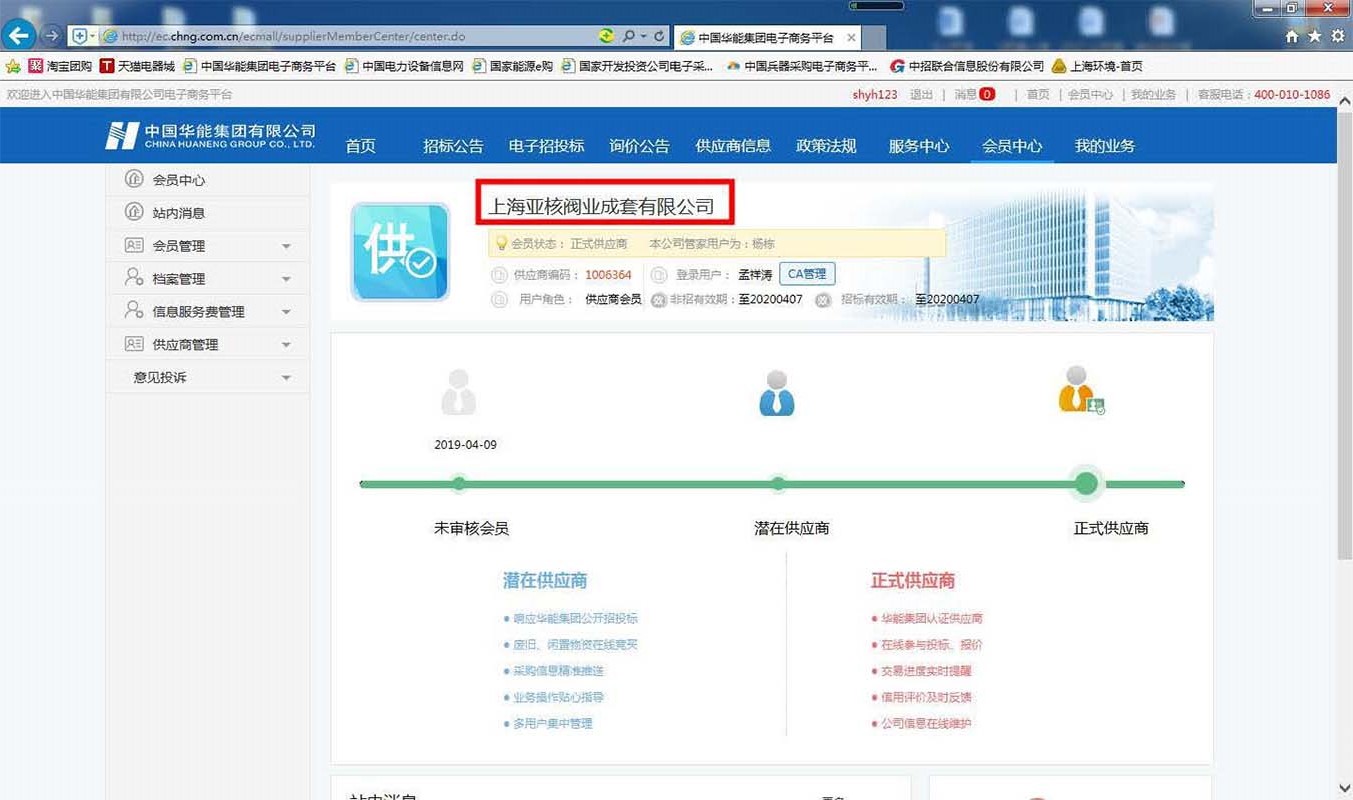Open the 中招联合信息股份有限公司 bookmark

point(967,66)
